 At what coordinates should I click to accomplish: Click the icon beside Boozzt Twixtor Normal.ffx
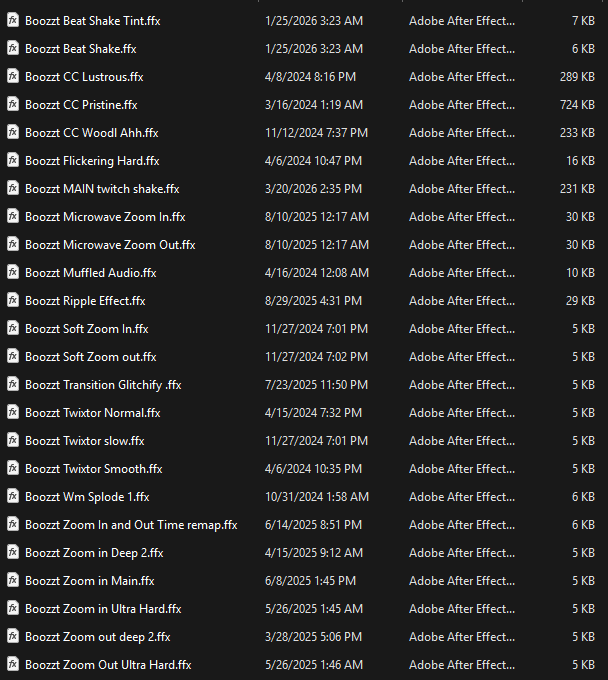coord(13,412)
